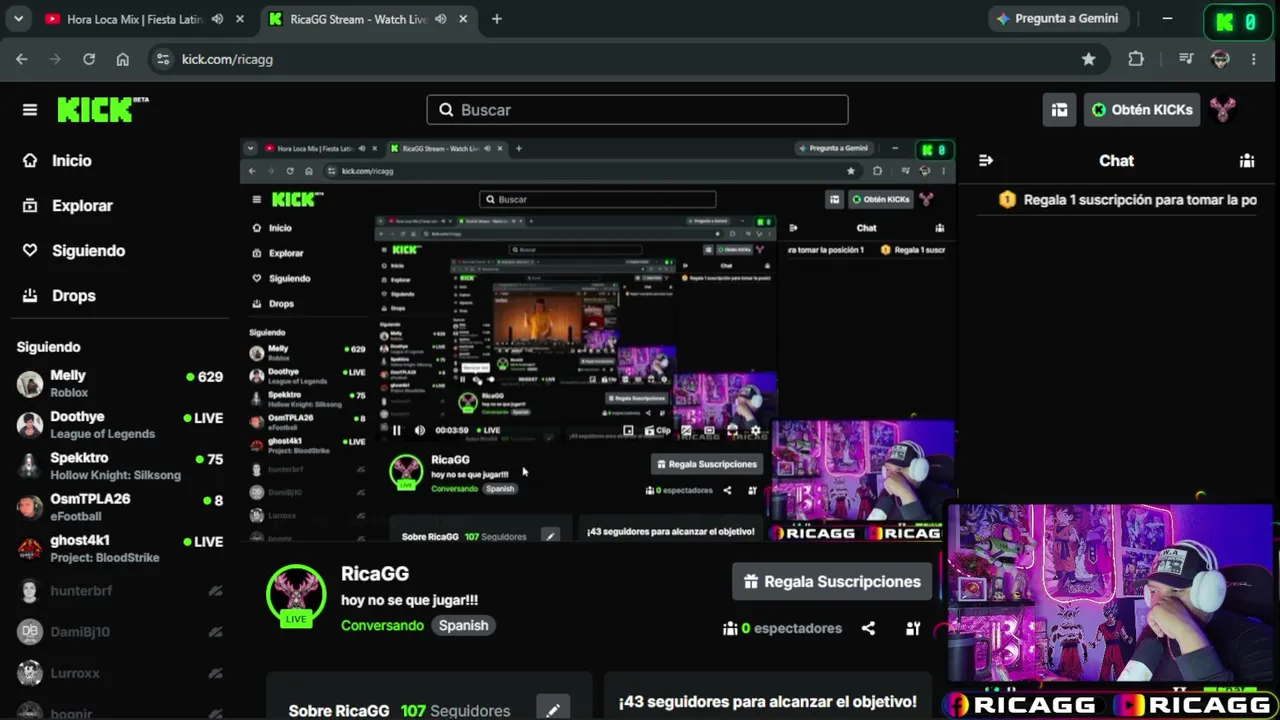Screen dimensions: 1280x720
Task: Click the Spanish language tag
Action: [x=463, y=625]
